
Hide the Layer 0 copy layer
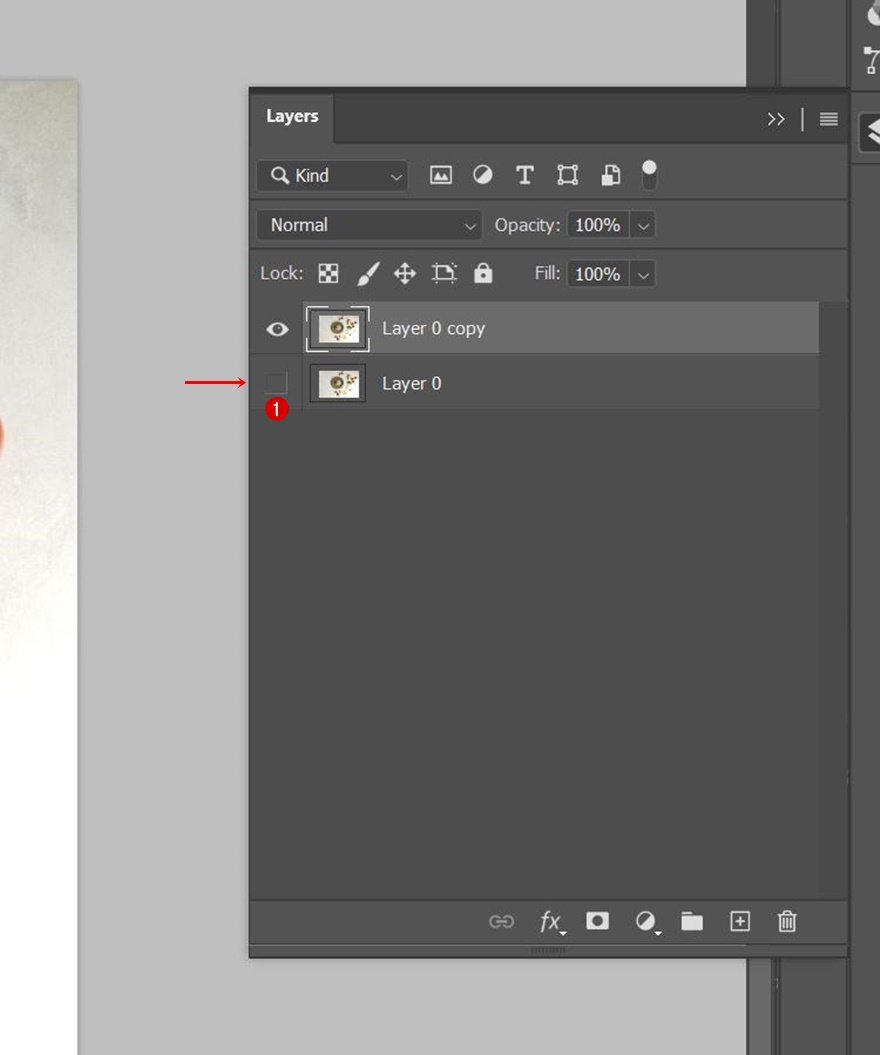click(x=277, y=329)
